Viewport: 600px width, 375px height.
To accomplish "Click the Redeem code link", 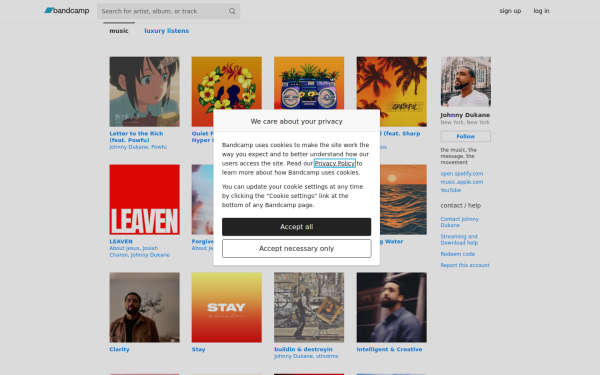I will tap(458, 254).
